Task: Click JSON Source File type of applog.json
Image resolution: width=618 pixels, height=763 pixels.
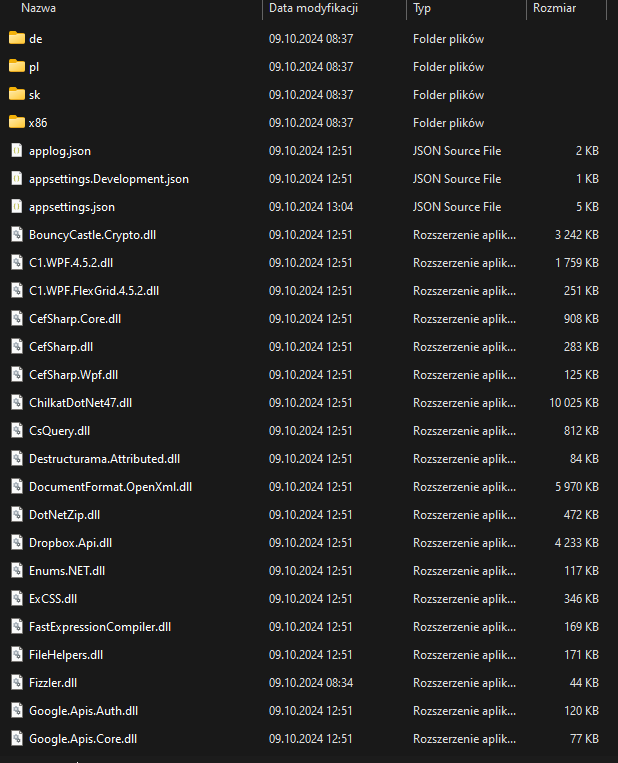Action: click(x=457, y=151)
